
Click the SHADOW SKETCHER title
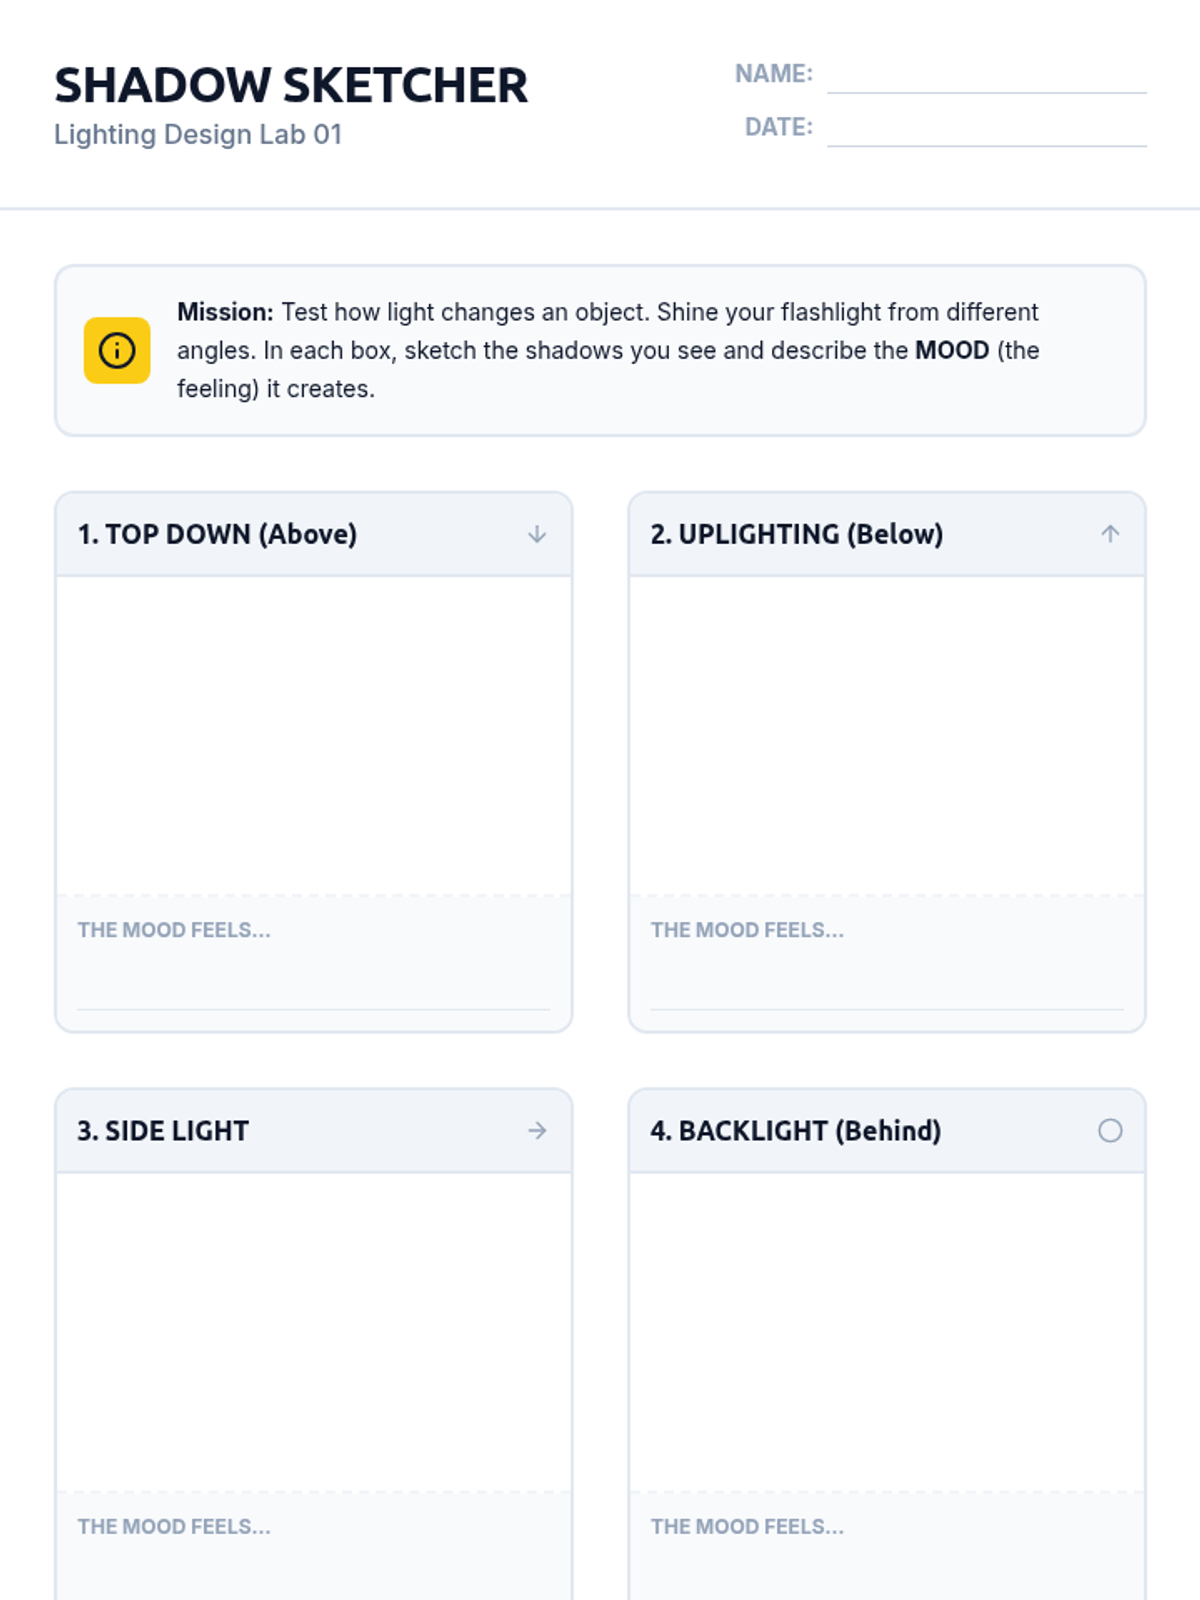(291, 85)
